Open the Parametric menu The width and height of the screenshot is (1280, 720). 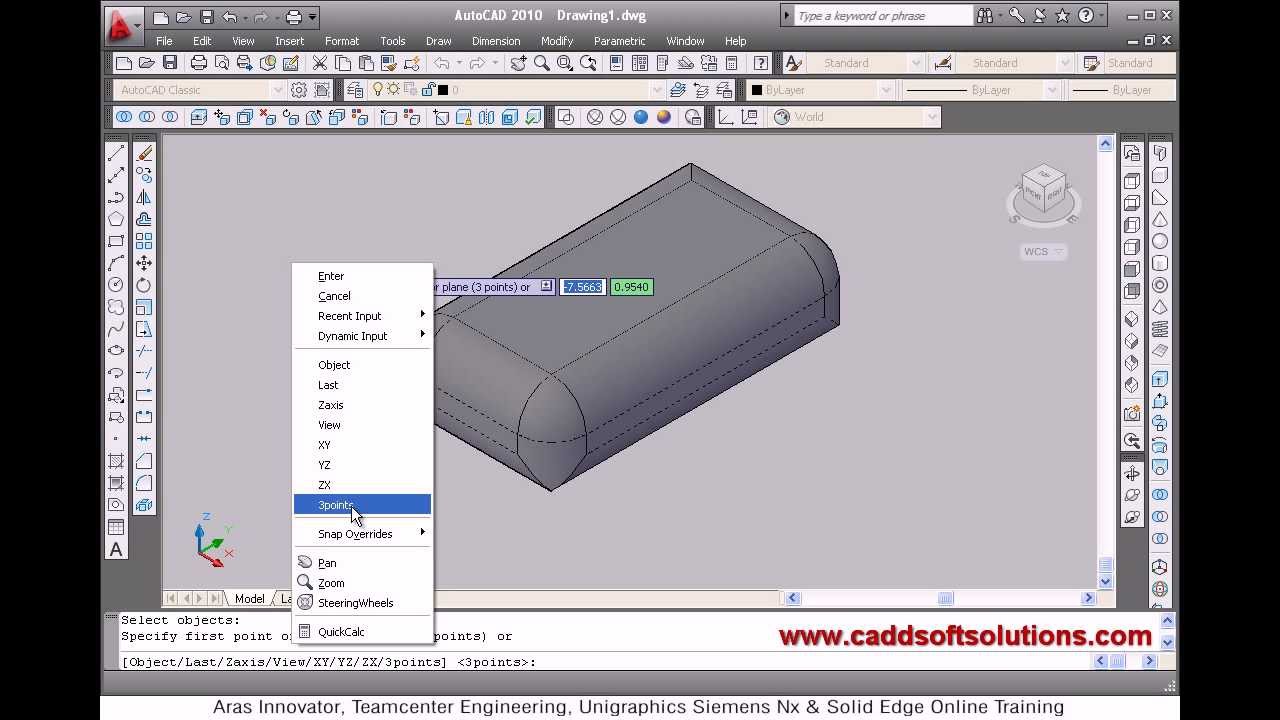tap(619, 41)
